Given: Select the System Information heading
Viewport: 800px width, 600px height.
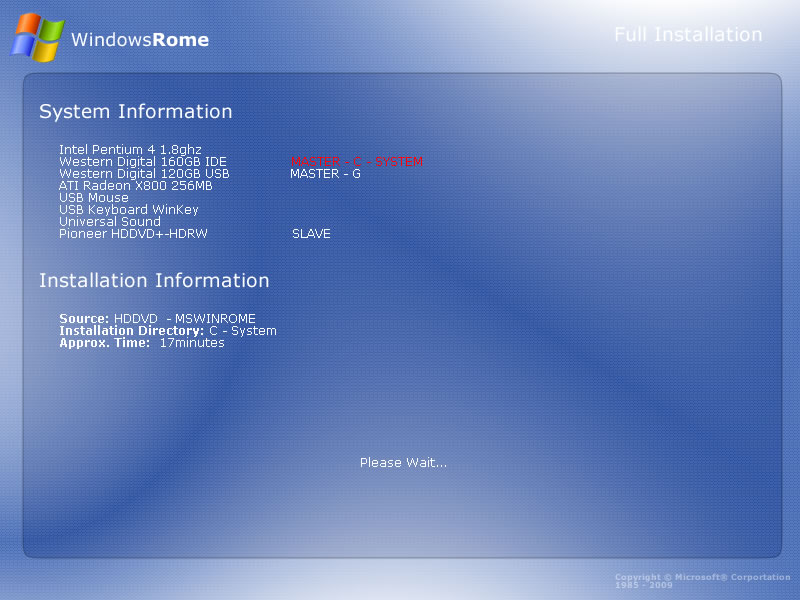Looking at the screenshot, I should (x=136, y=111).
